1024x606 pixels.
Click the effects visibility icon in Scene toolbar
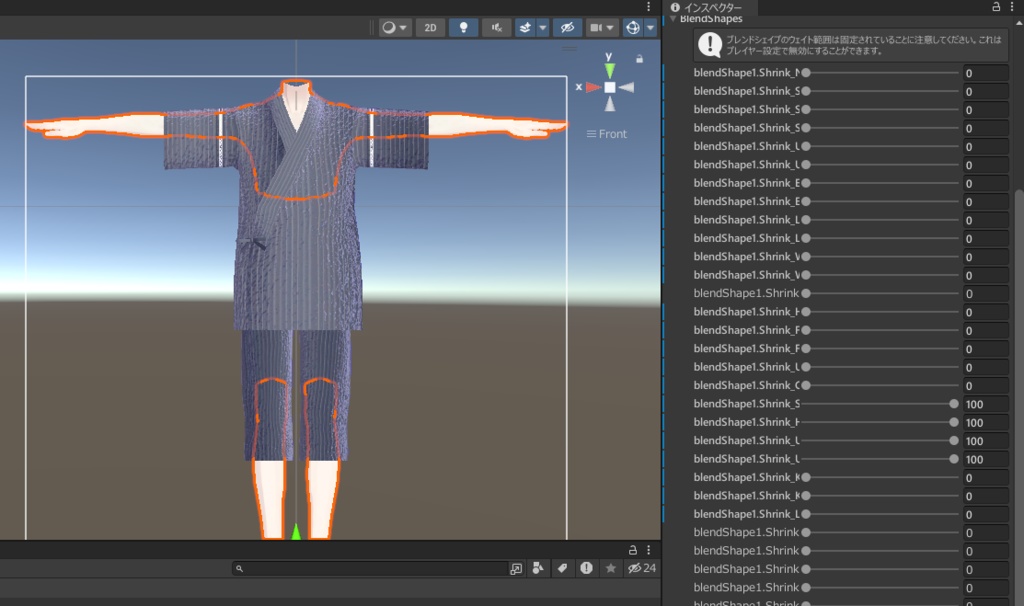(524, 27)
